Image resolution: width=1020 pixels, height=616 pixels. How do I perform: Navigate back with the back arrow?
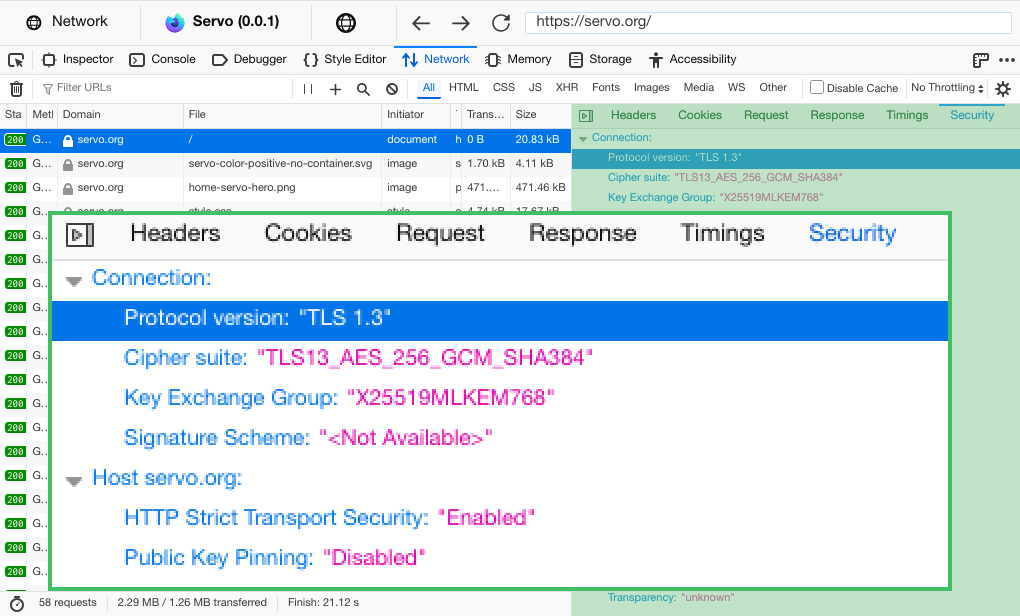point(420,22)
